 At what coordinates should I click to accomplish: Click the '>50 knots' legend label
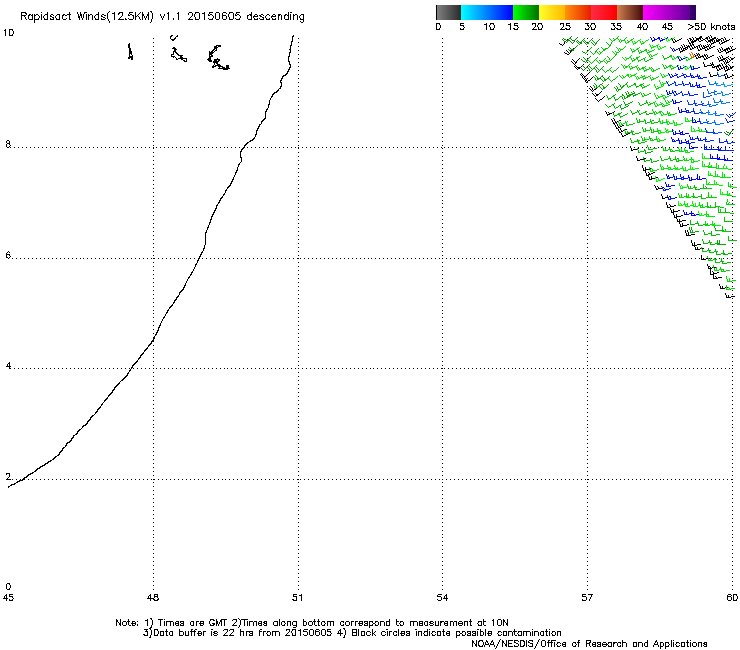pyautogui.click(x=711, y=27)
